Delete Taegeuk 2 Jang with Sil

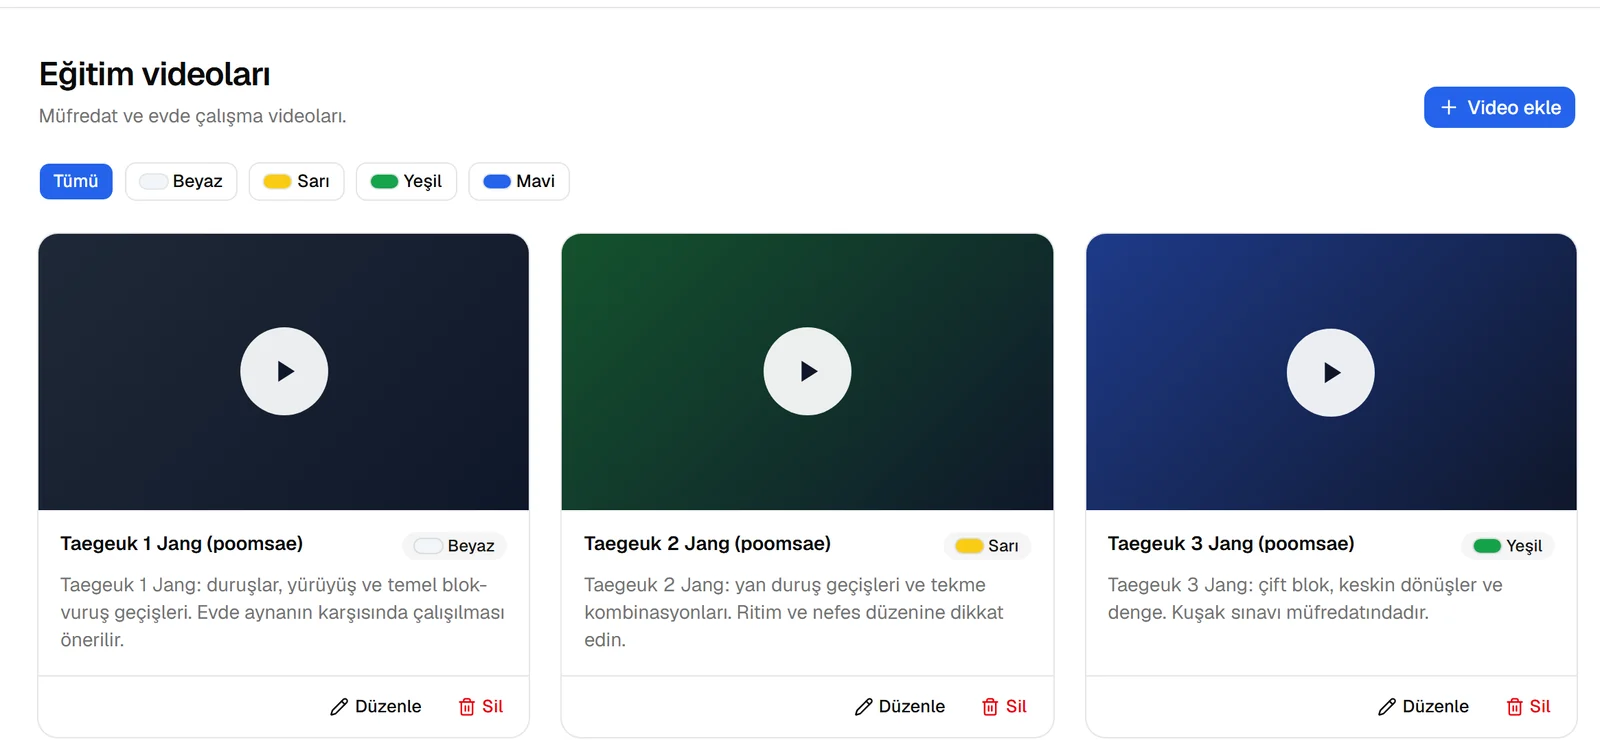point(1005,706)
